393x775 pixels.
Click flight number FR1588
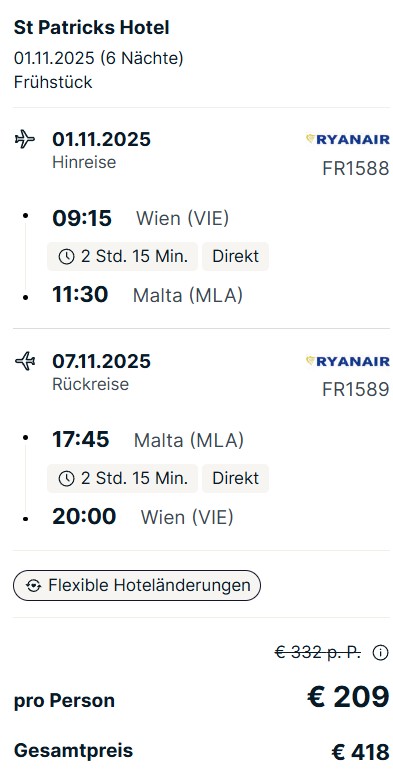point(356,169)
